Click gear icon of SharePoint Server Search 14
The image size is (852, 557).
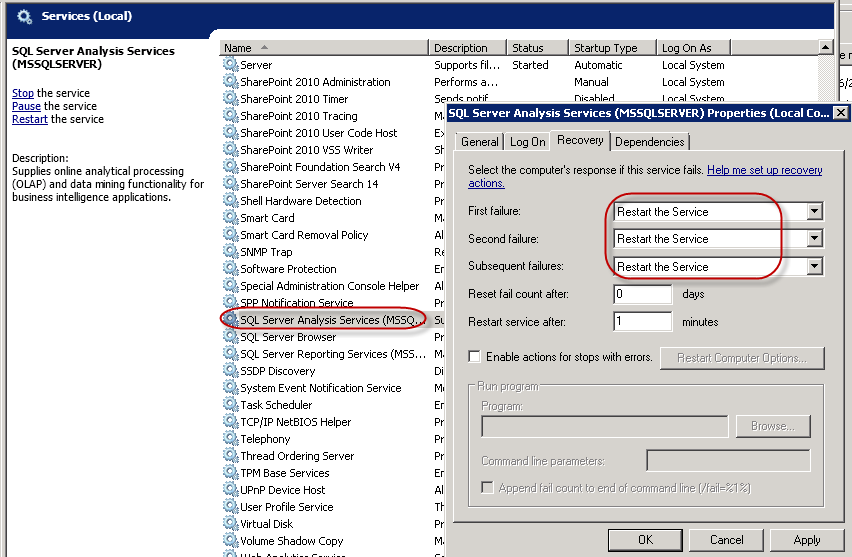230,184
